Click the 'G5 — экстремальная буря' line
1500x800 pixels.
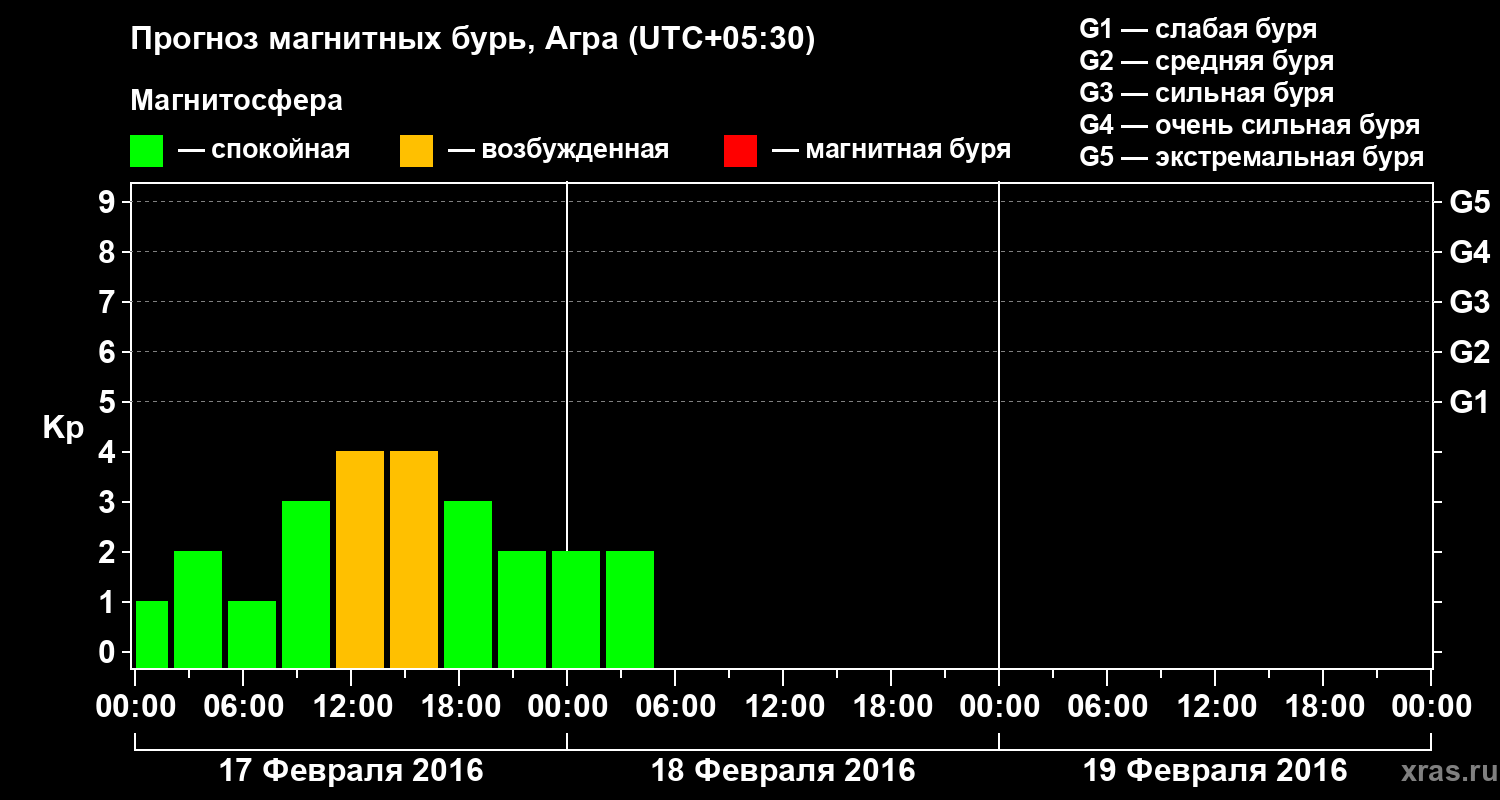[1252, 157]
